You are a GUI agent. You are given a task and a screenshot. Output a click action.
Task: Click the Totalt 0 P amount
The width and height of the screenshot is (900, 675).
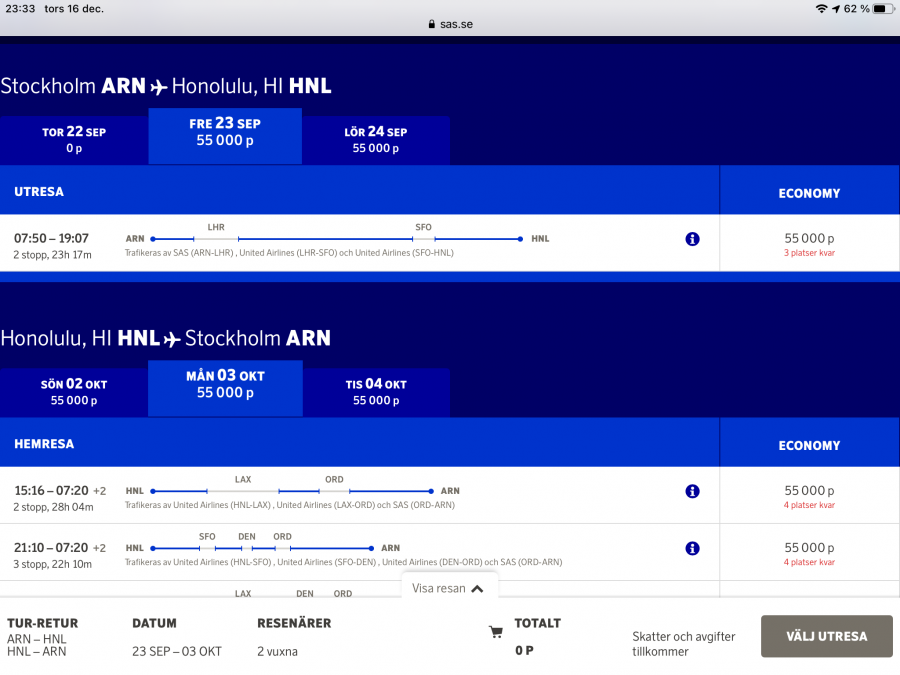[524, 650]
